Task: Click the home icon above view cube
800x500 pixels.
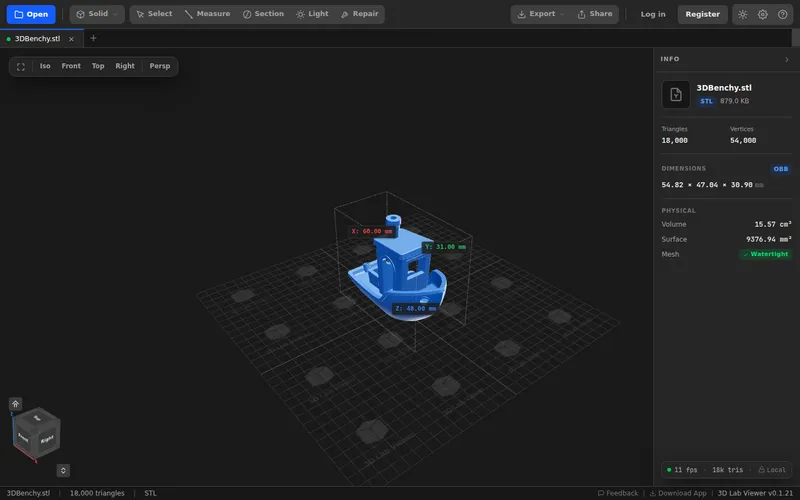Action: tap(15, 404)
